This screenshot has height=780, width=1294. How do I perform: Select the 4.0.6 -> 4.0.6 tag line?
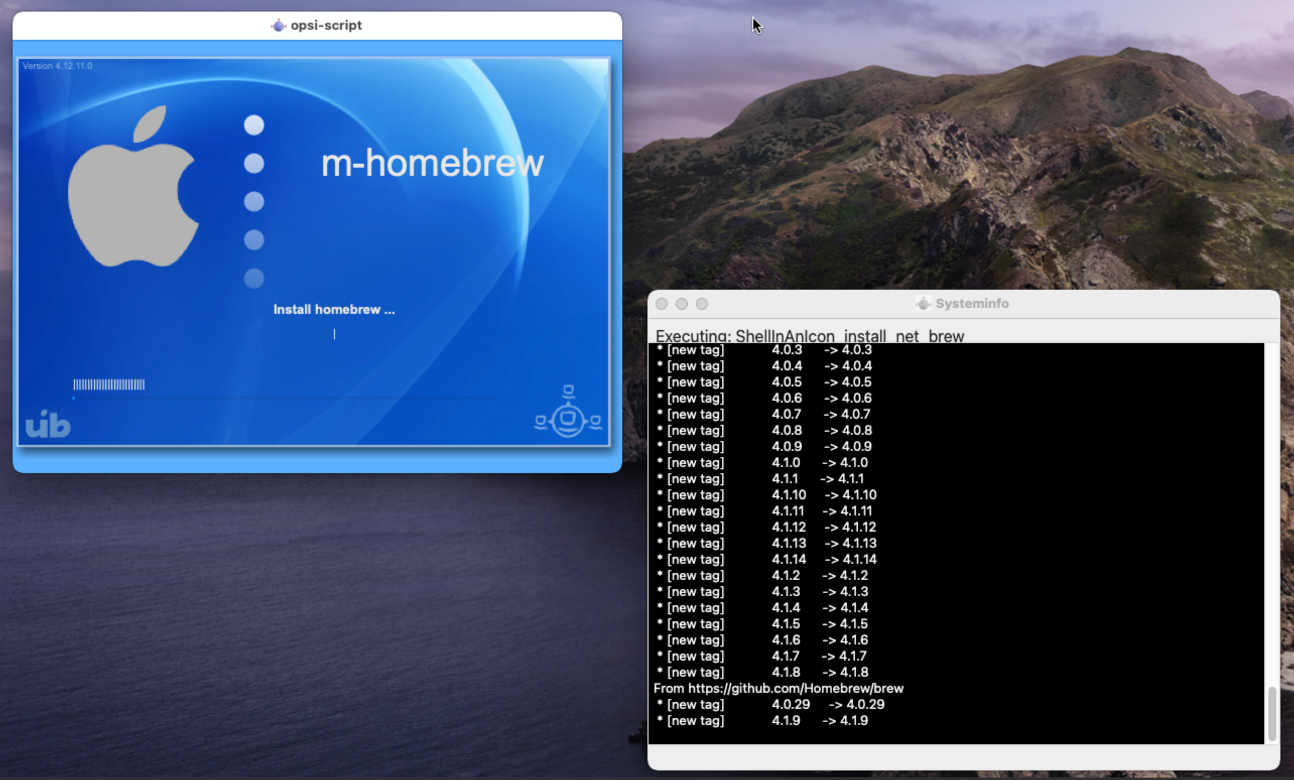pos(765,398)
